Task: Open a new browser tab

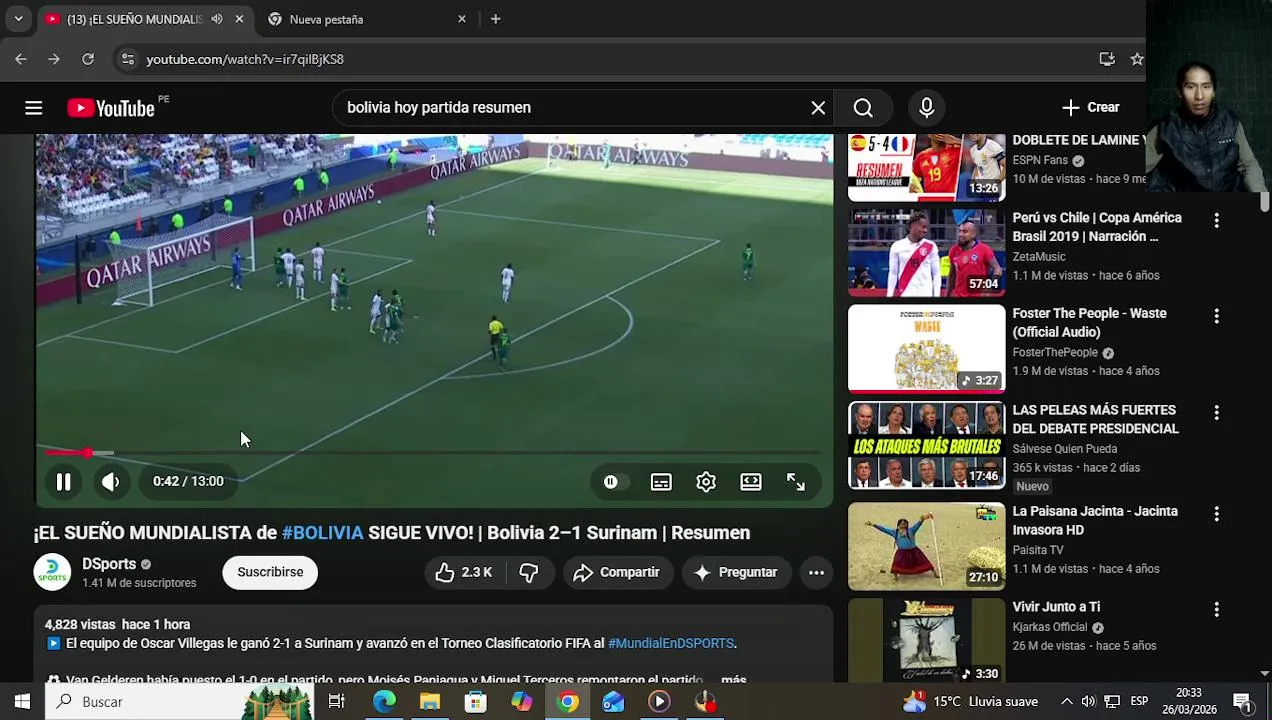Action: point(495,19)
